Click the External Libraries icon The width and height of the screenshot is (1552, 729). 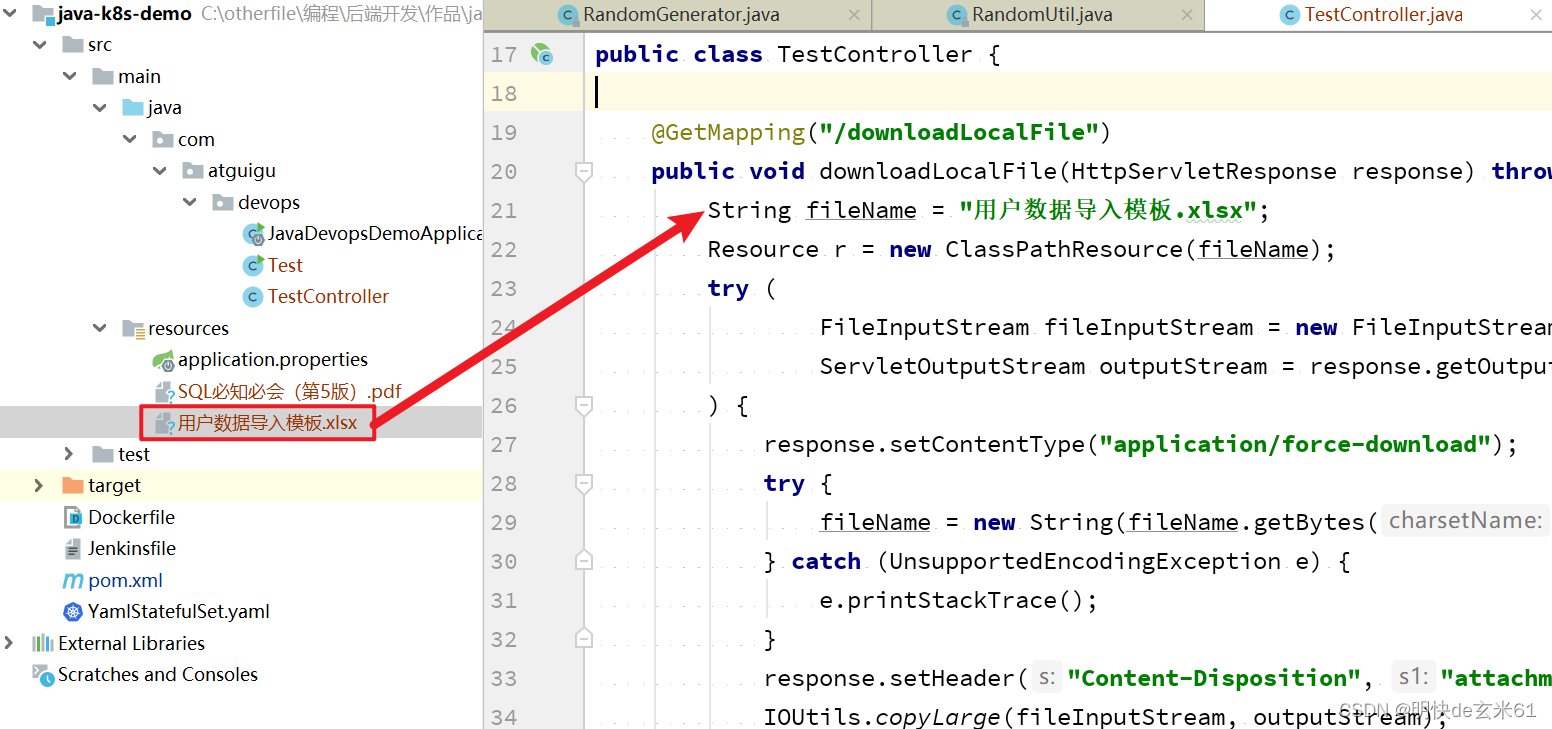[x=42, y=643]
